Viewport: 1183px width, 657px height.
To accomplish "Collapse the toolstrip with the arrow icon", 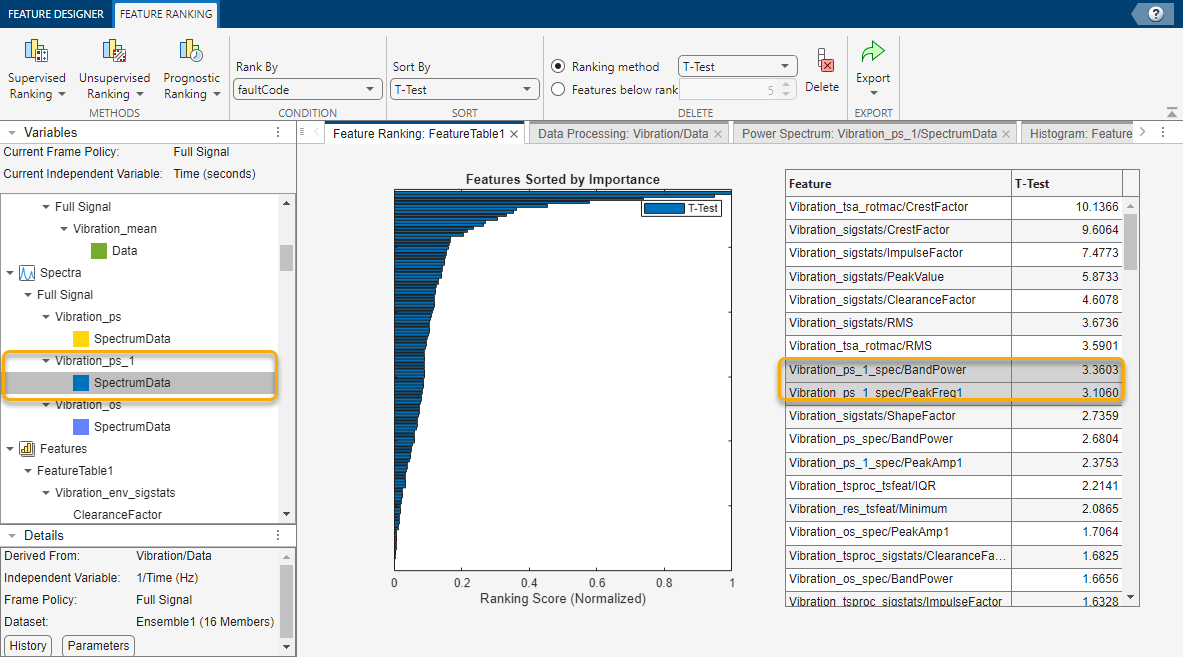I will [1172, 112].
